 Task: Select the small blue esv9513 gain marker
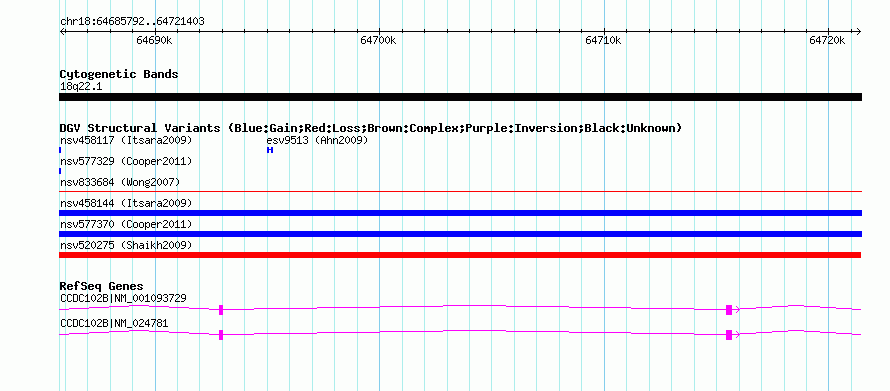coord(270,150)
